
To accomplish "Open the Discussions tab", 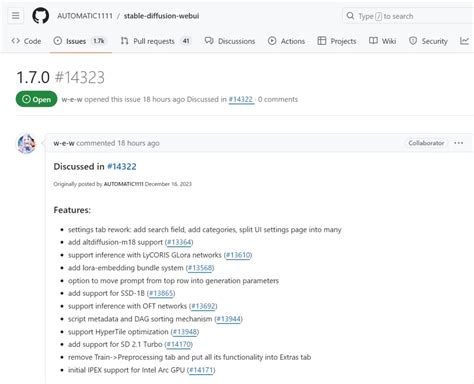I will click(230, 41).
